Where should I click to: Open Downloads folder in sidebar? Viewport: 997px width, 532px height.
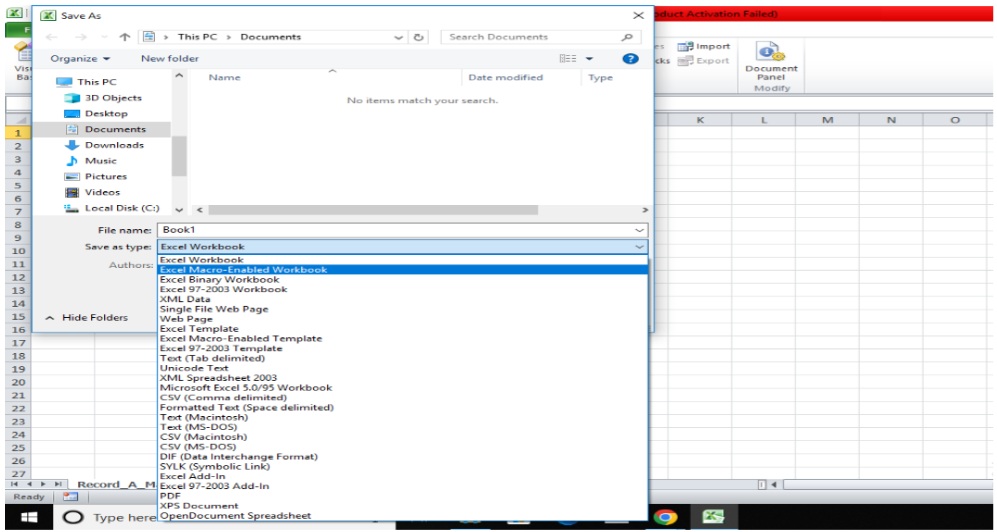coord(104,145)
